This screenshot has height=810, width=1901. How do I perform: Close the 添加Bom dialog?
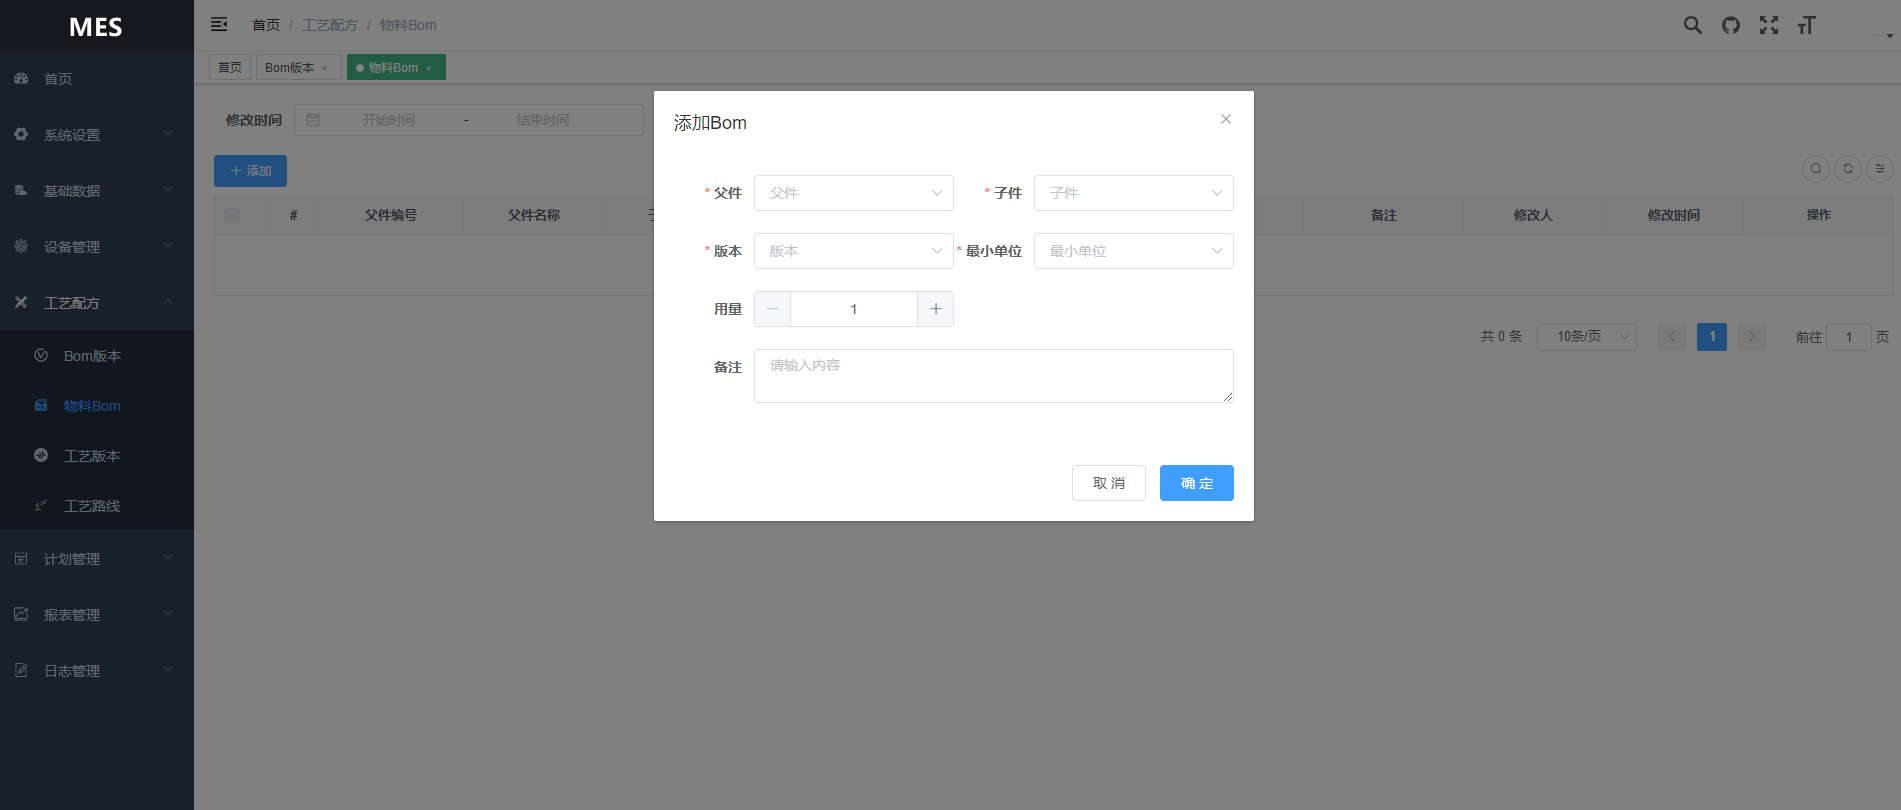point(1226,119)
